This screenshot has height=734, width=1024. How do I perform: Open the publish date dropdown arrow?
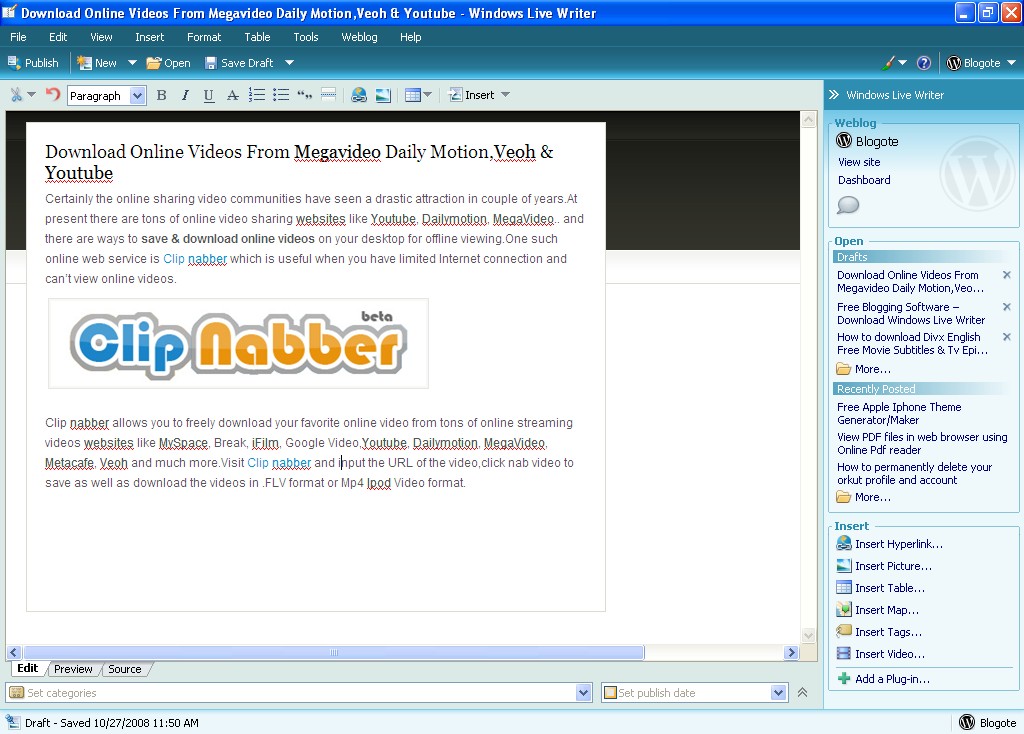pos(778,693)
